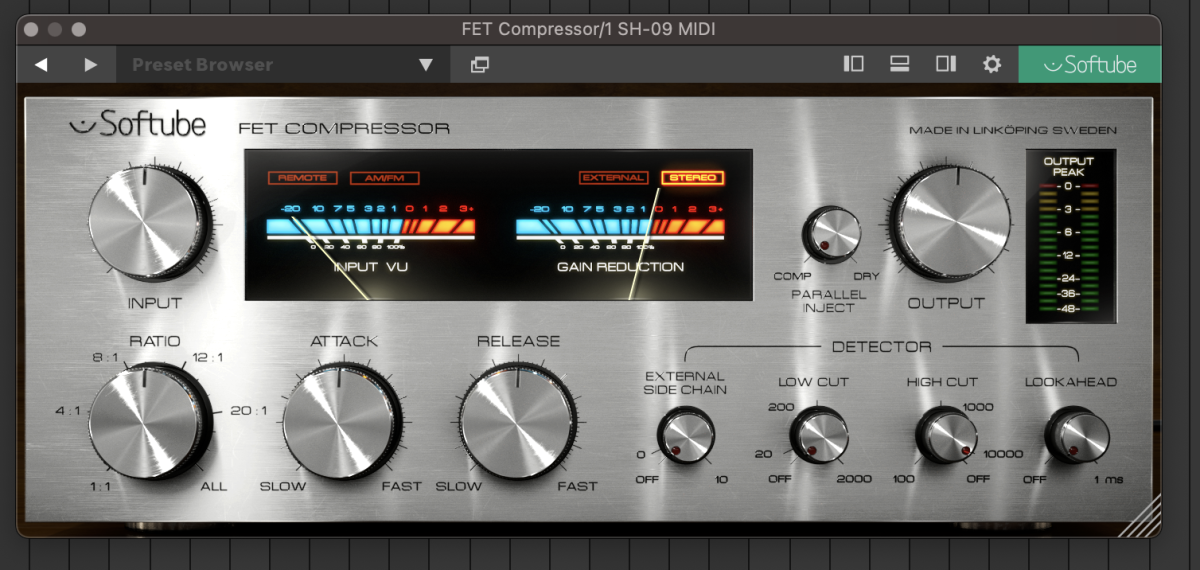Toggle the right side panel icon
Screen dimensions: 1200x570
945,64
